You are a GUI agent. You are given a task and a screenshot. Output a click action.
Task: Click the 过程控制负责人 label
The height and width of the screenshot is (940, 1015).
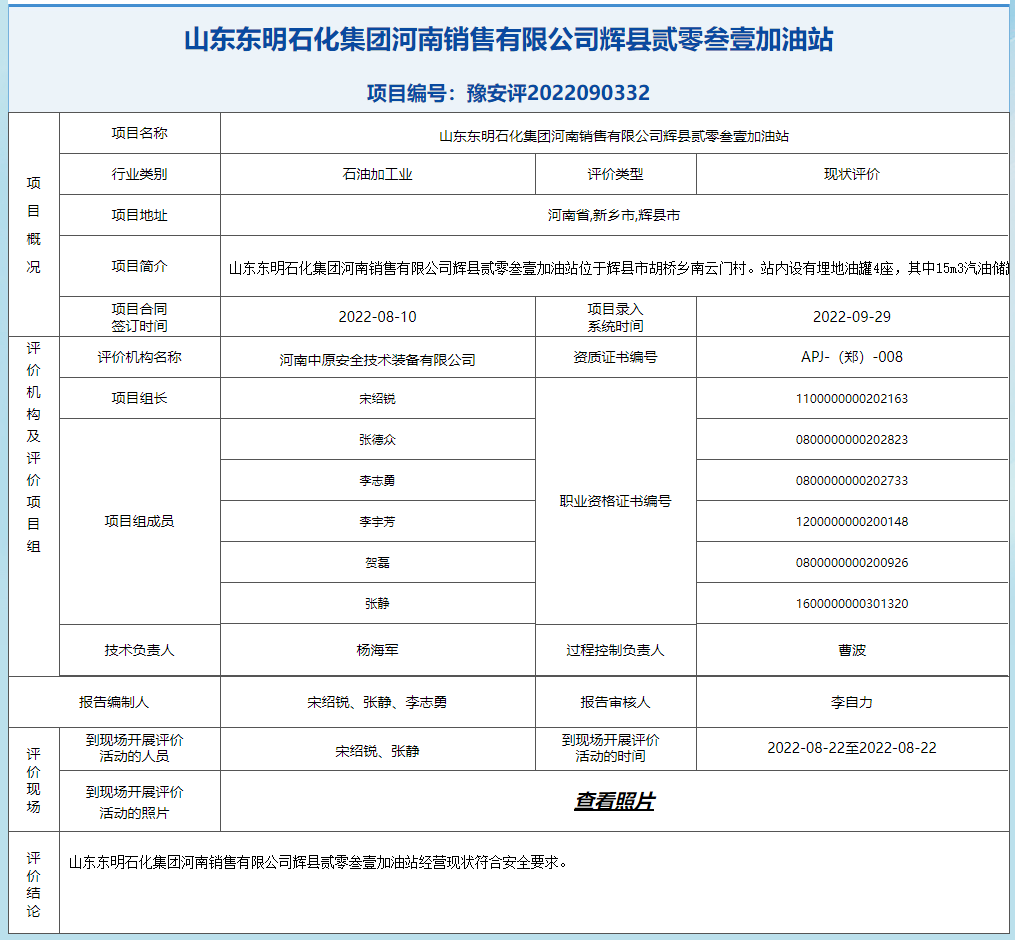click(x=616, y=650)
